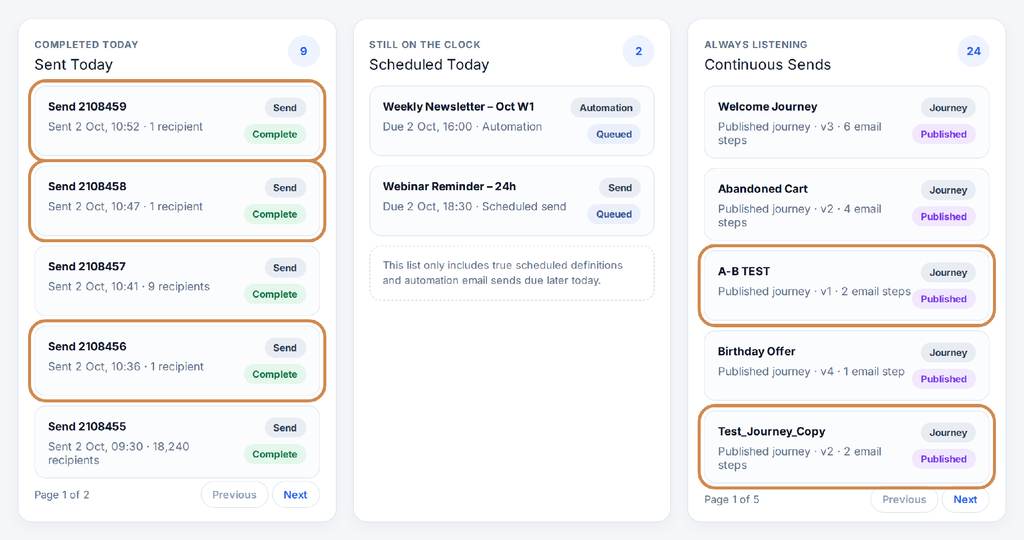Open the Send 2108458 card
Image resolution: width=1024 pixels, height=540 pixels.
[177, 200]
